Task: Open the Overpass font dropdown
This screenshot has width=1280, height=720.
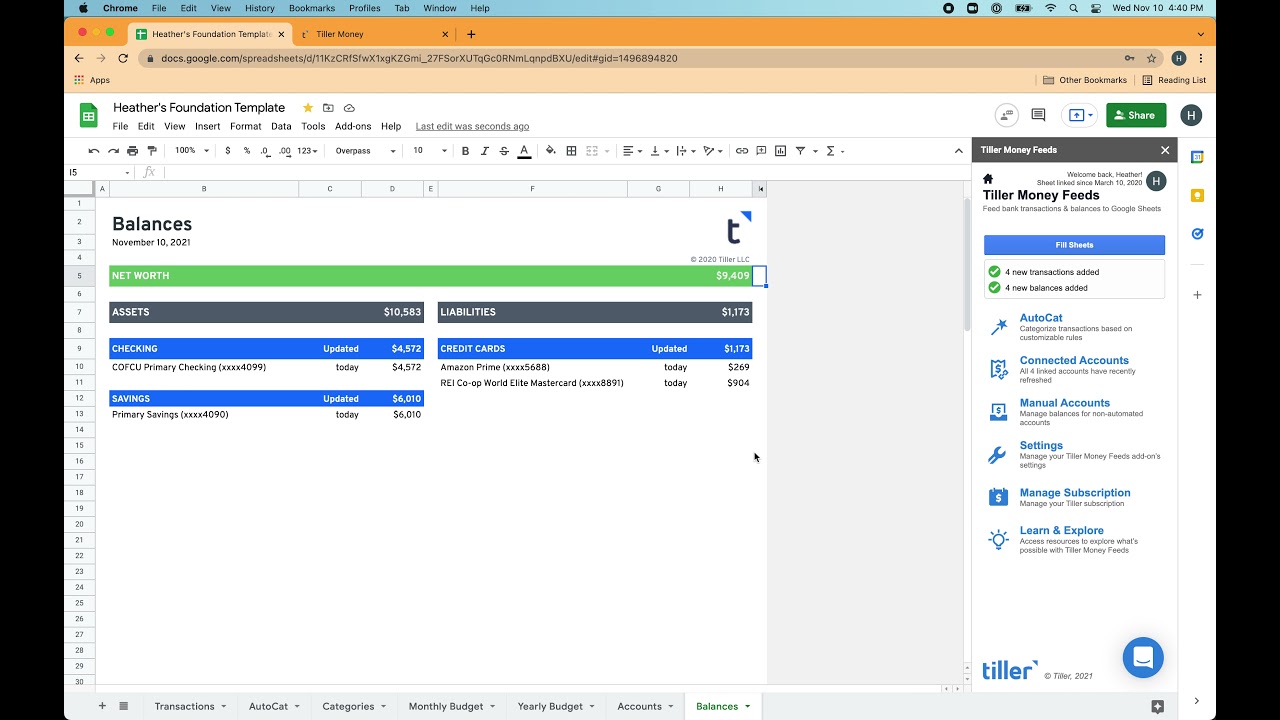Action: point(365,151)
